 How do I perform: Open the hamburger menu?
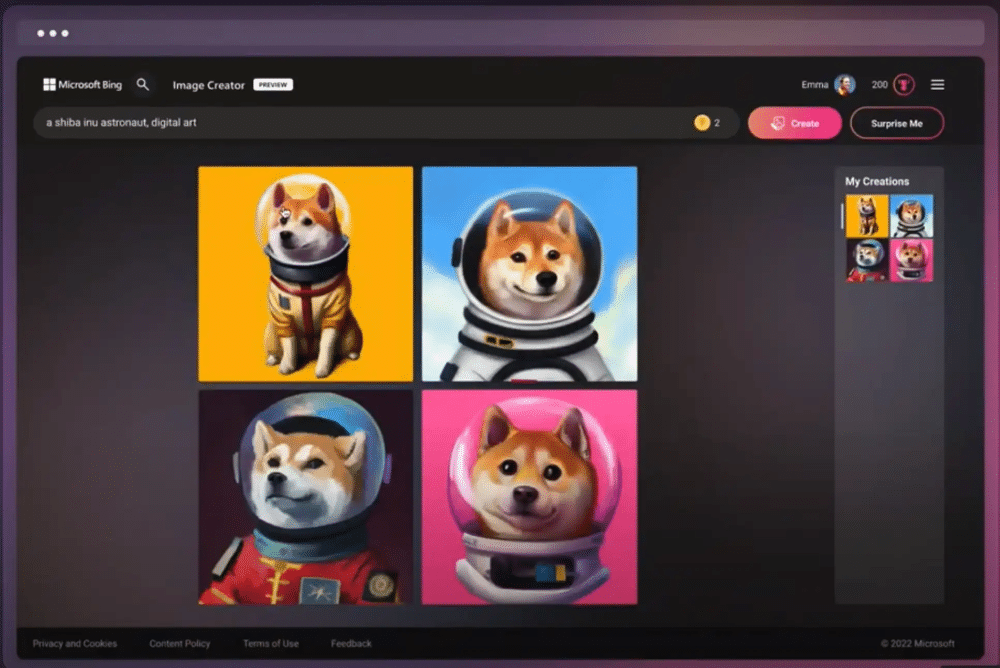coord(937,84)
